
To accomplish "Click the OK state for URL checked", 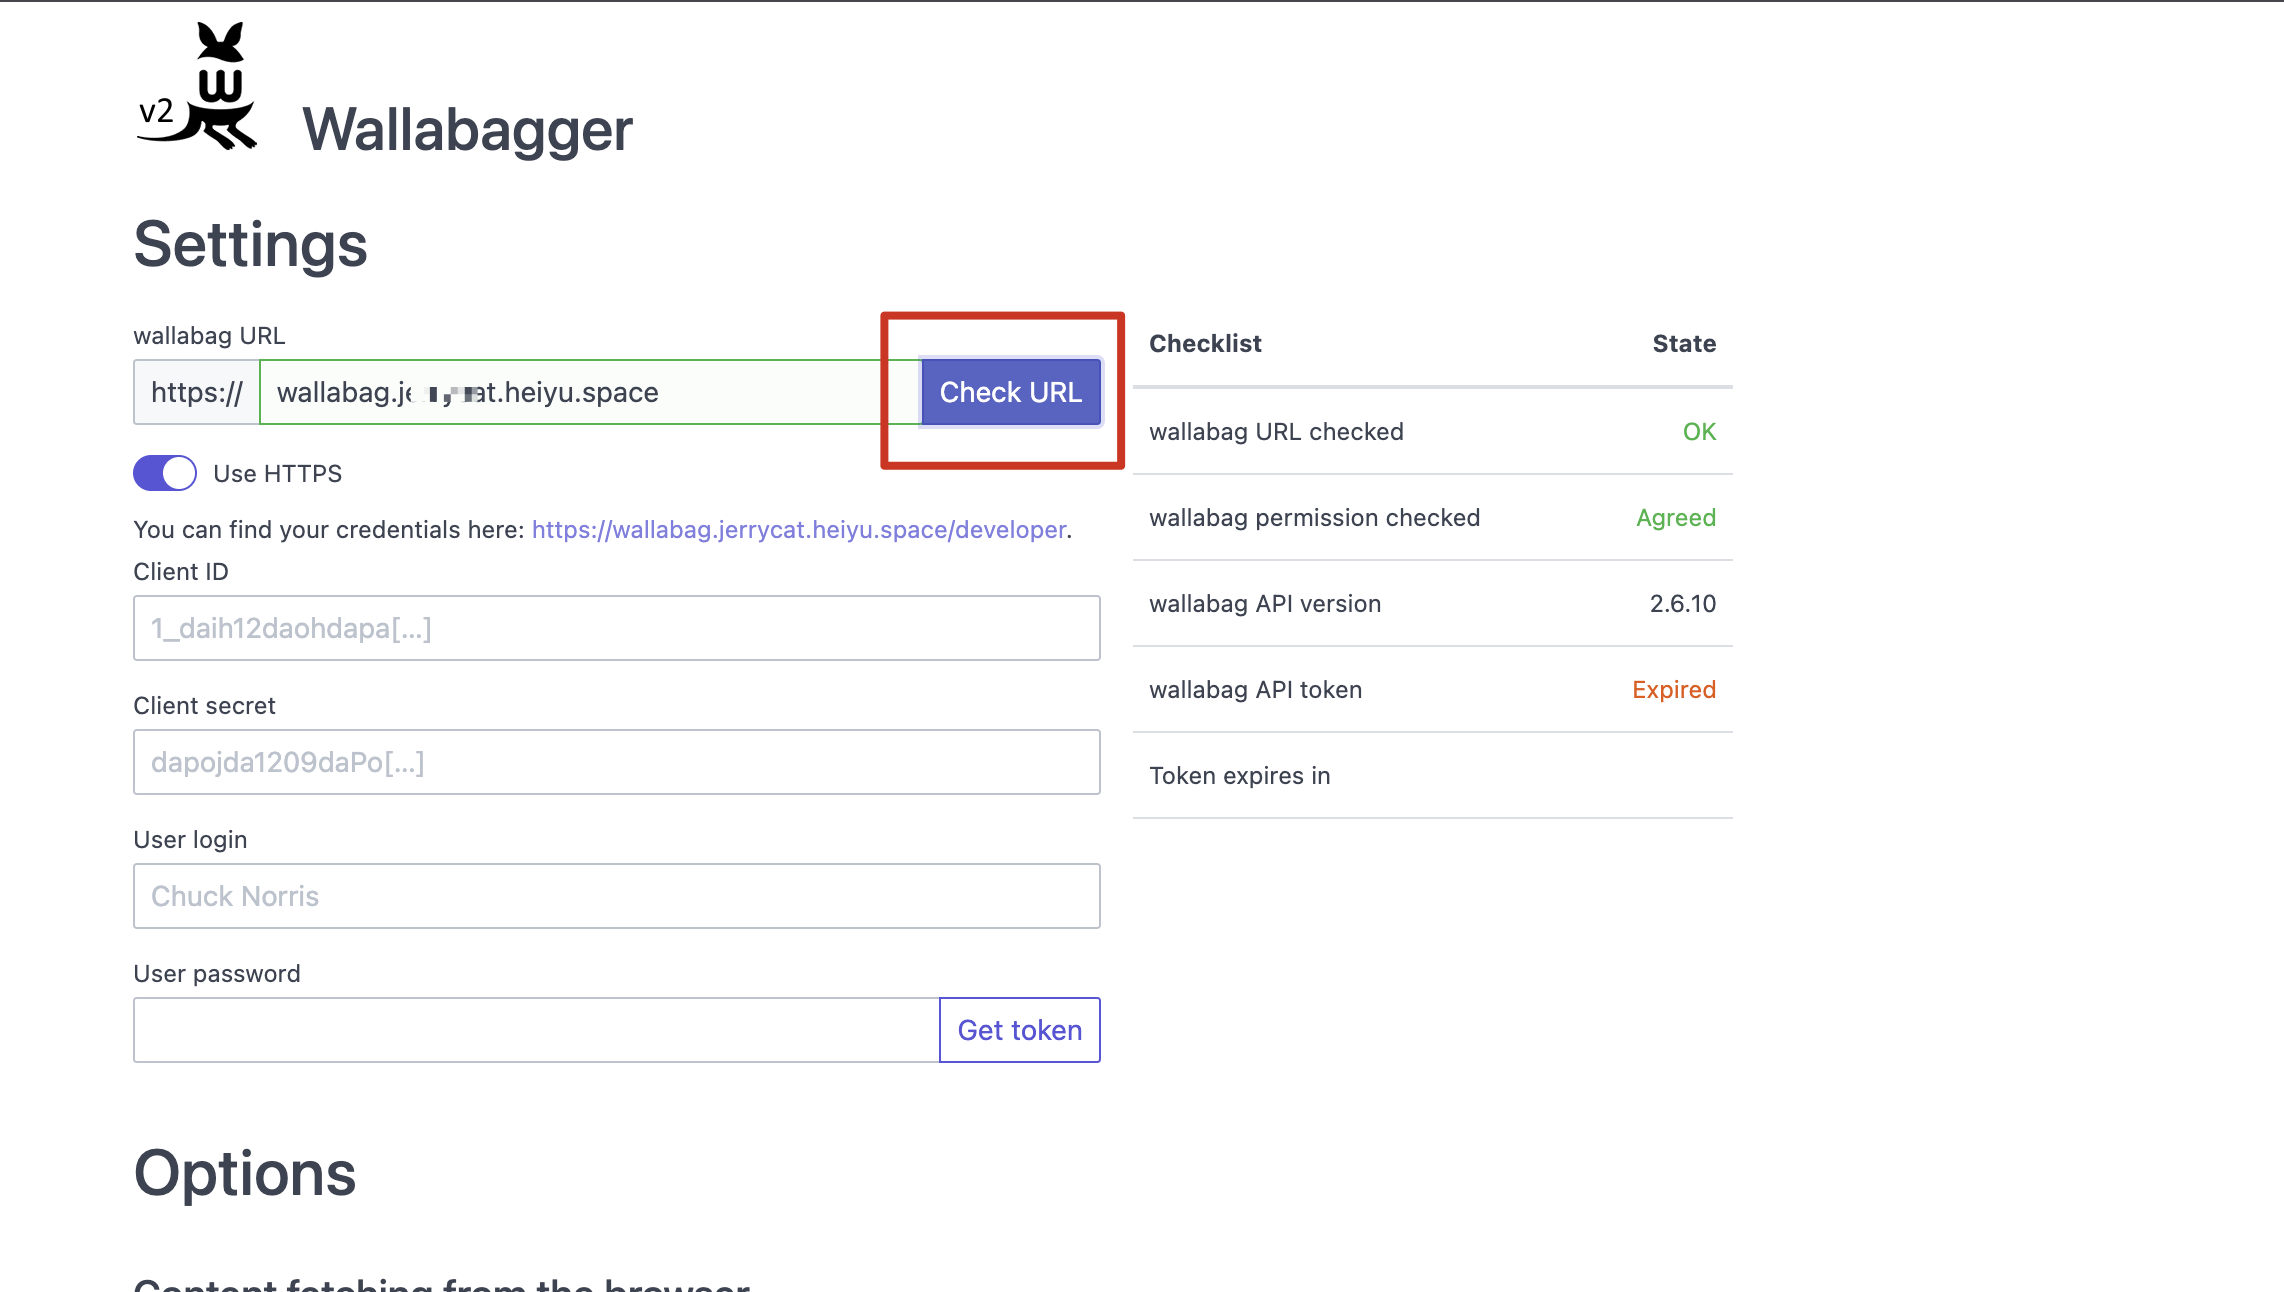I will click(x=1699, y=432).
